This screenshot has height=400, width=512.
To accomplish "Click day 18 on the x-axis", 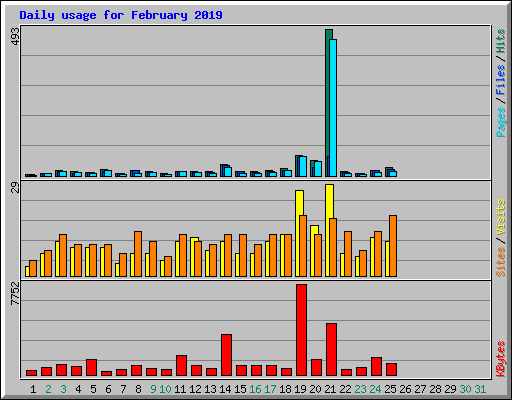I will click(x=285, y=389).
